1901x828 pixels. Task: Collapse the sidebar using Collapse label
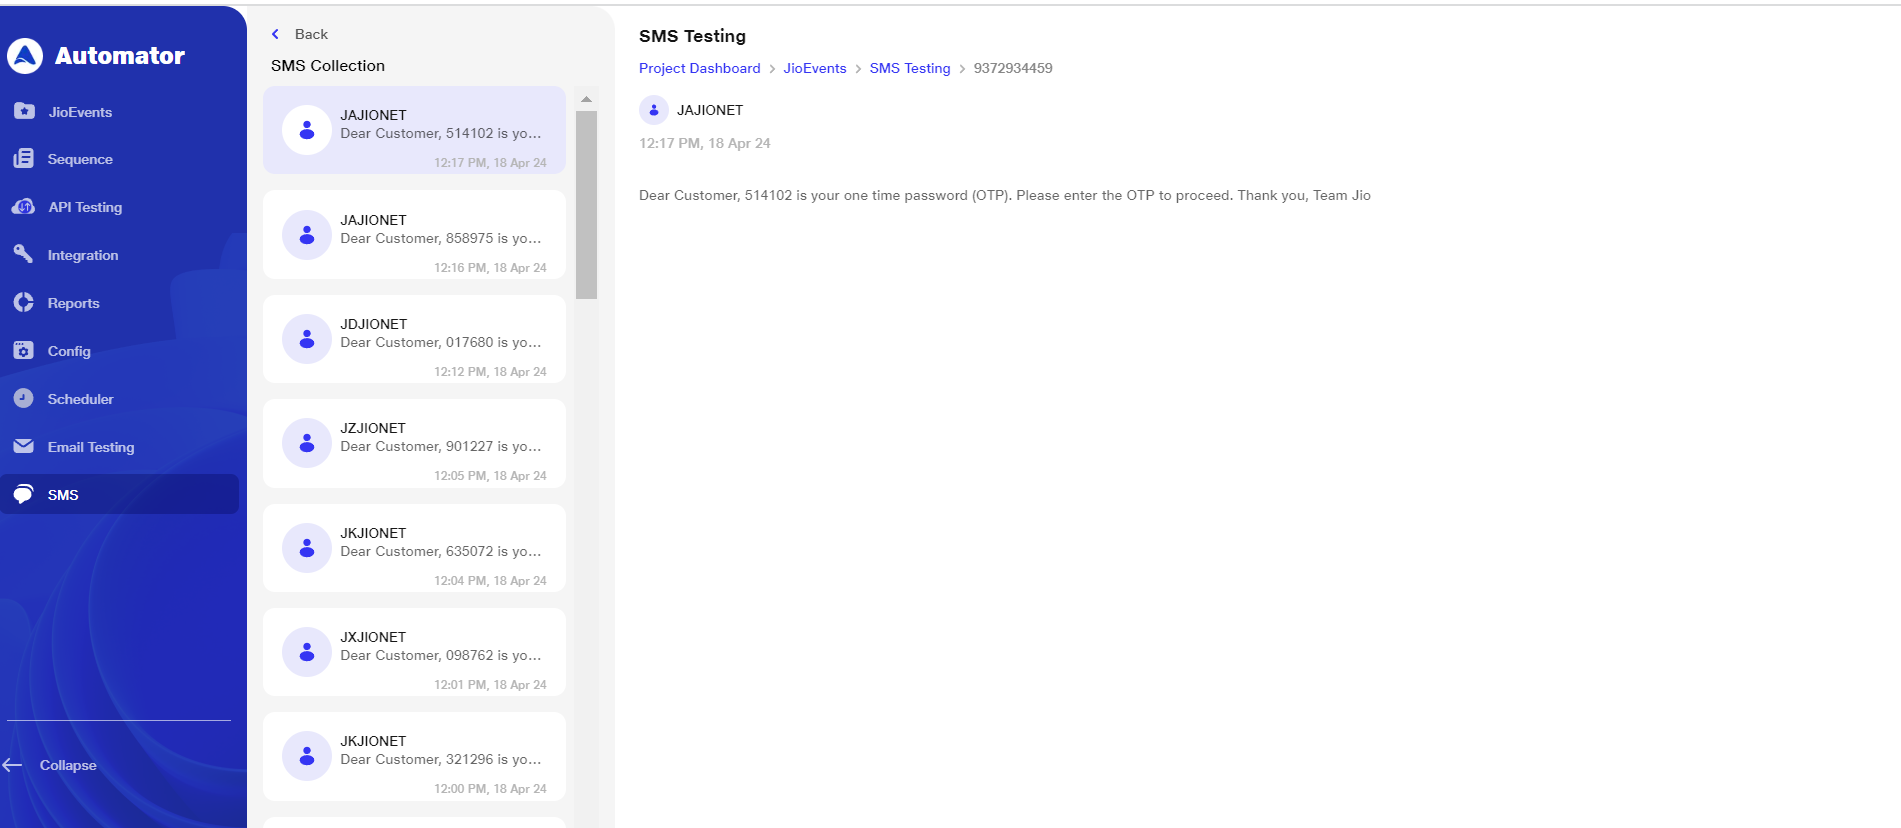pos(68,765)
